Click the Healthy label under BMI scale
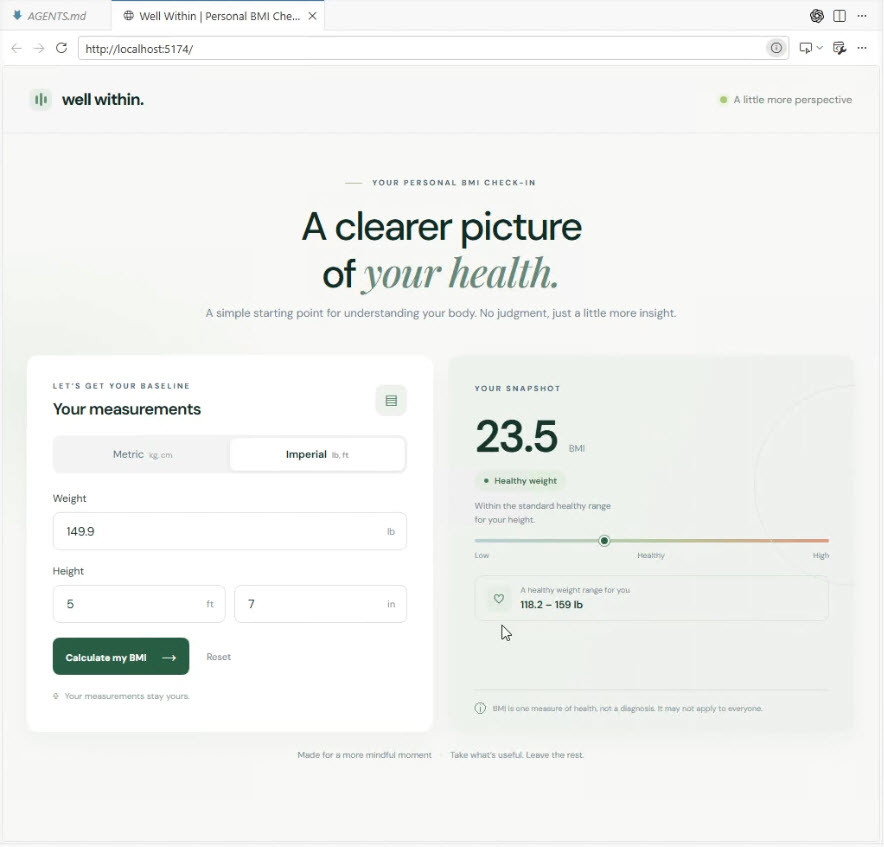The height and width of the screenshot is (847, 884). pos(651,556)
